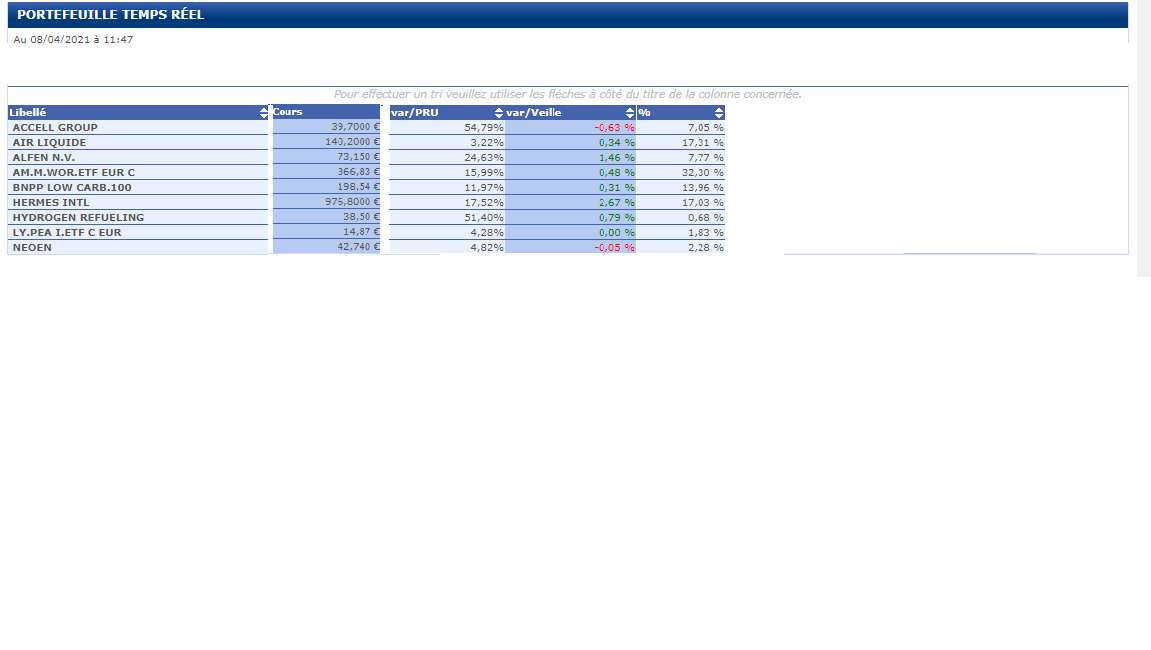1151x650 pixels.
Task: Click the date Au 08/04/2021 à 11:47
Action: click(x=73, y=40)
